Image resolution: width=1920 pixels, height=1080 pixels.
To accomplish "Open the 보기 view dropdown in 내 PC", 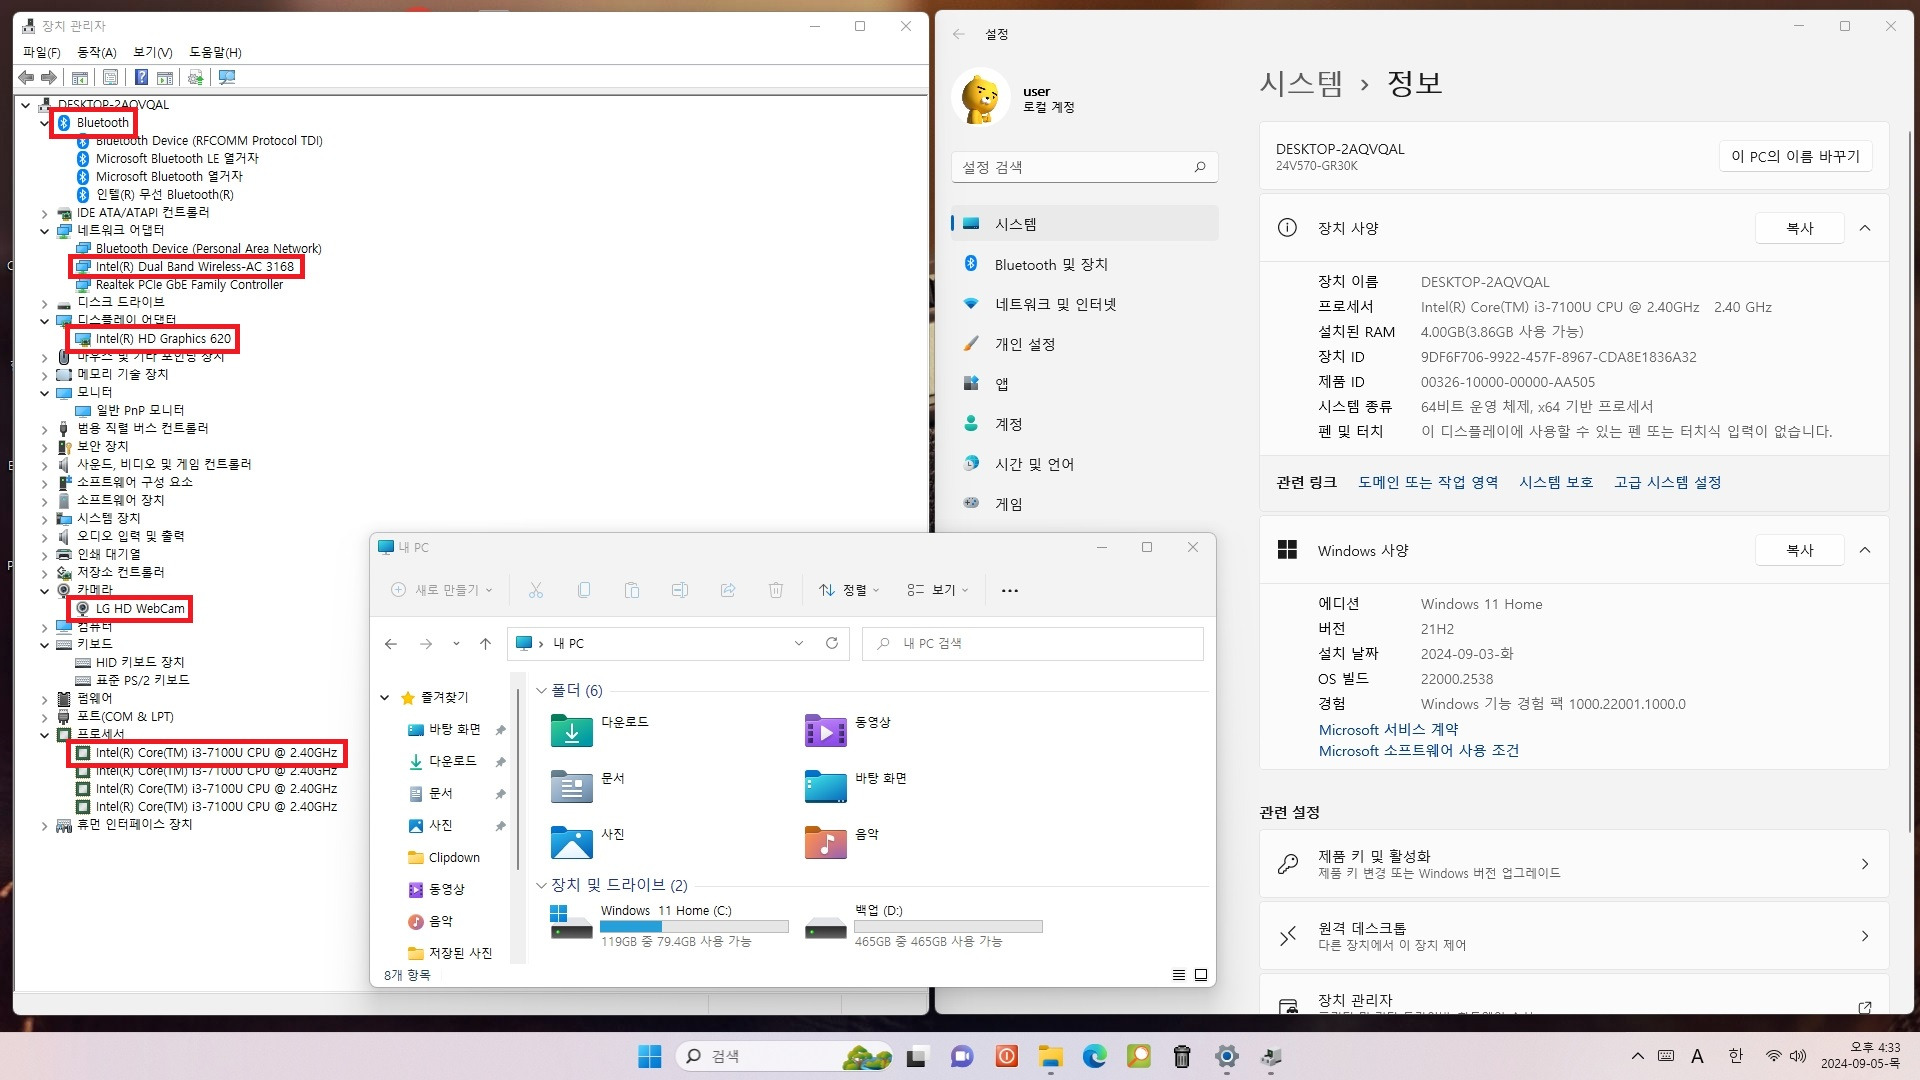I will point(938,590).
